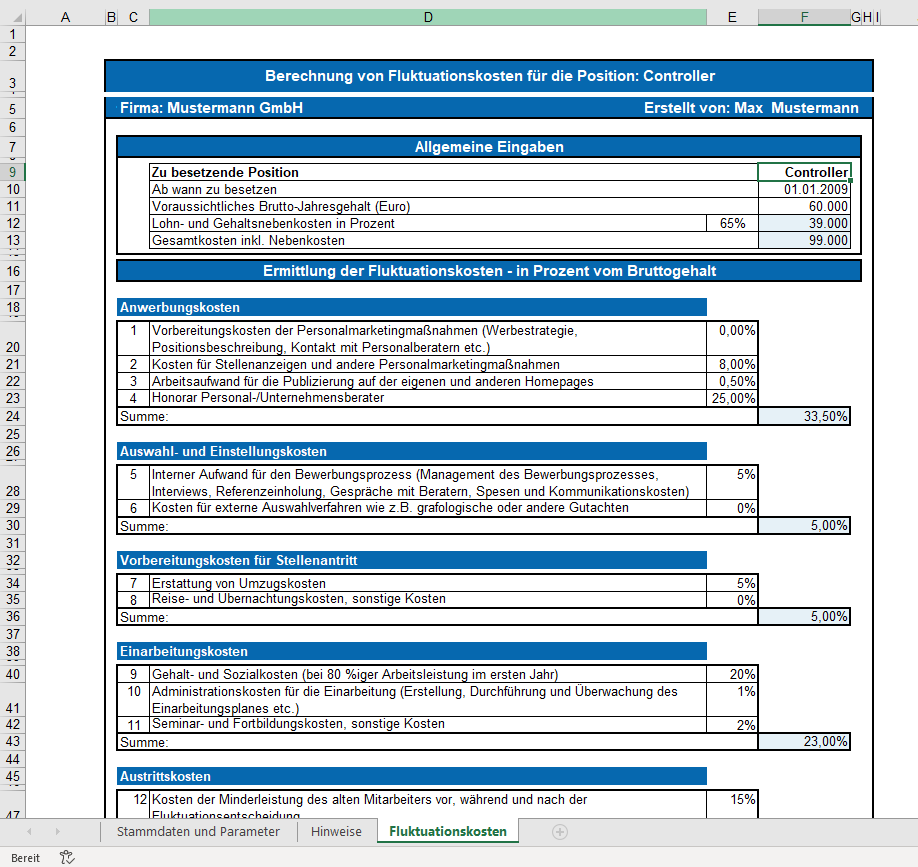Click the 'Allgemeine Eingaben' header
The width and height of the screenshot is (918, 867).
[489, 146]
